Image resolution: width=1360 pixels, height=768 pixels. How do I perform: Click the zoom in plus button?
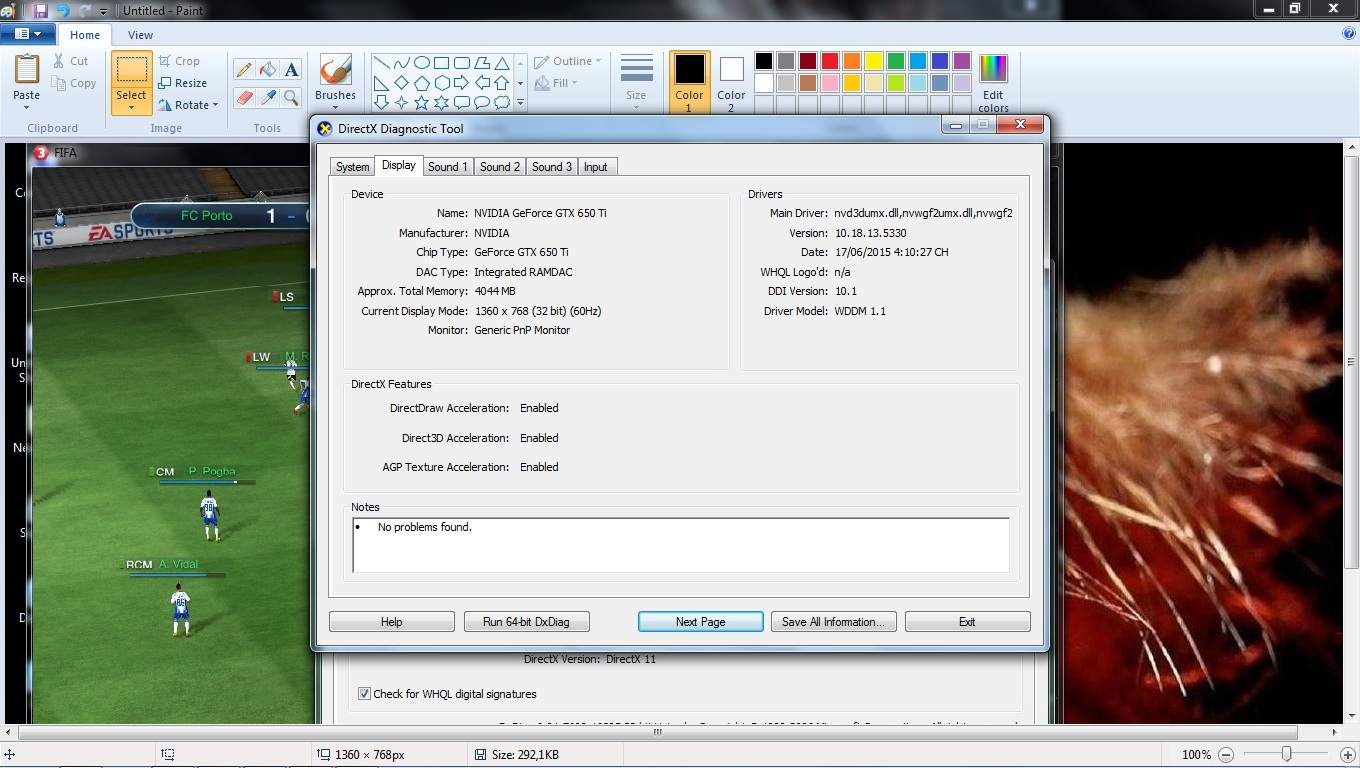pos(1347,755)
